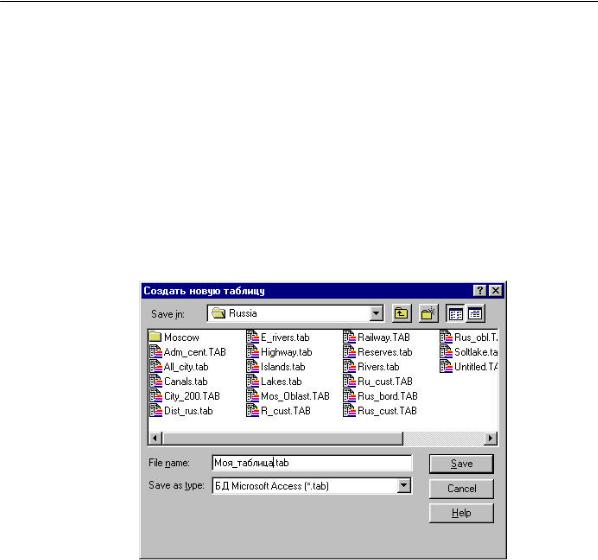Click the Save button

(461, 463)
